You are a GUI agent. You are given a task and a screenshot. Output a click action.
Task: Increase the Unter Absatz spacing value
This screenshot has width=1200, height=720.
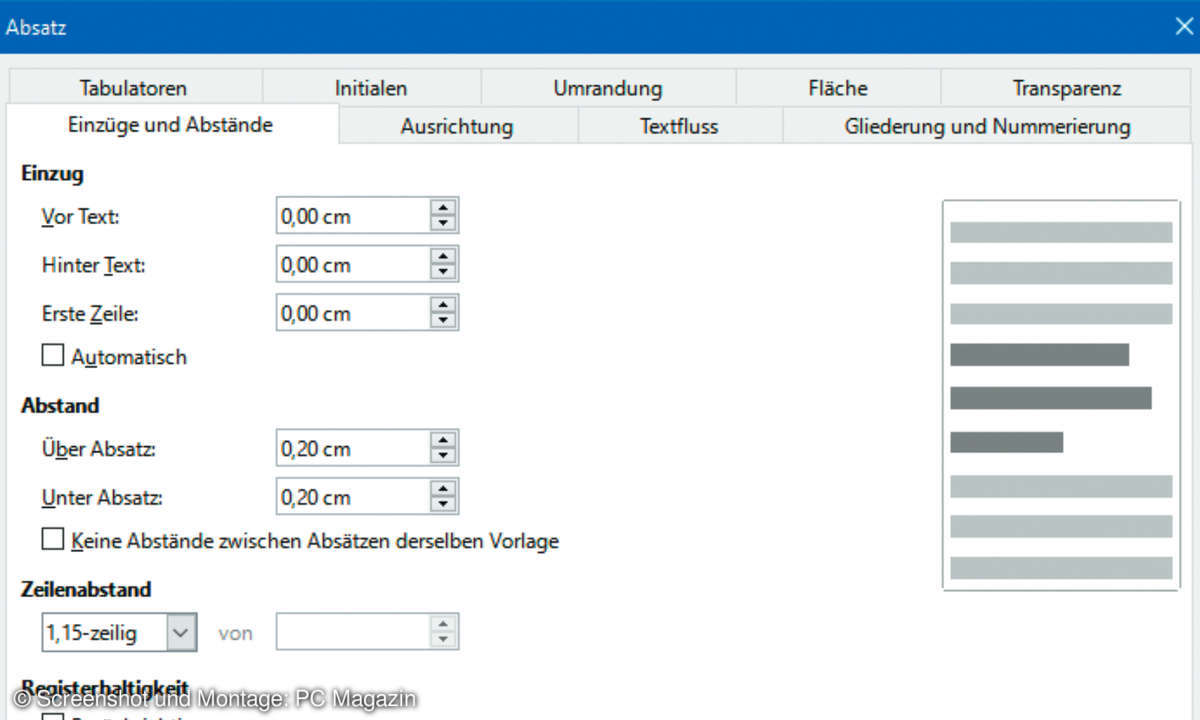[x=443, y=489]
